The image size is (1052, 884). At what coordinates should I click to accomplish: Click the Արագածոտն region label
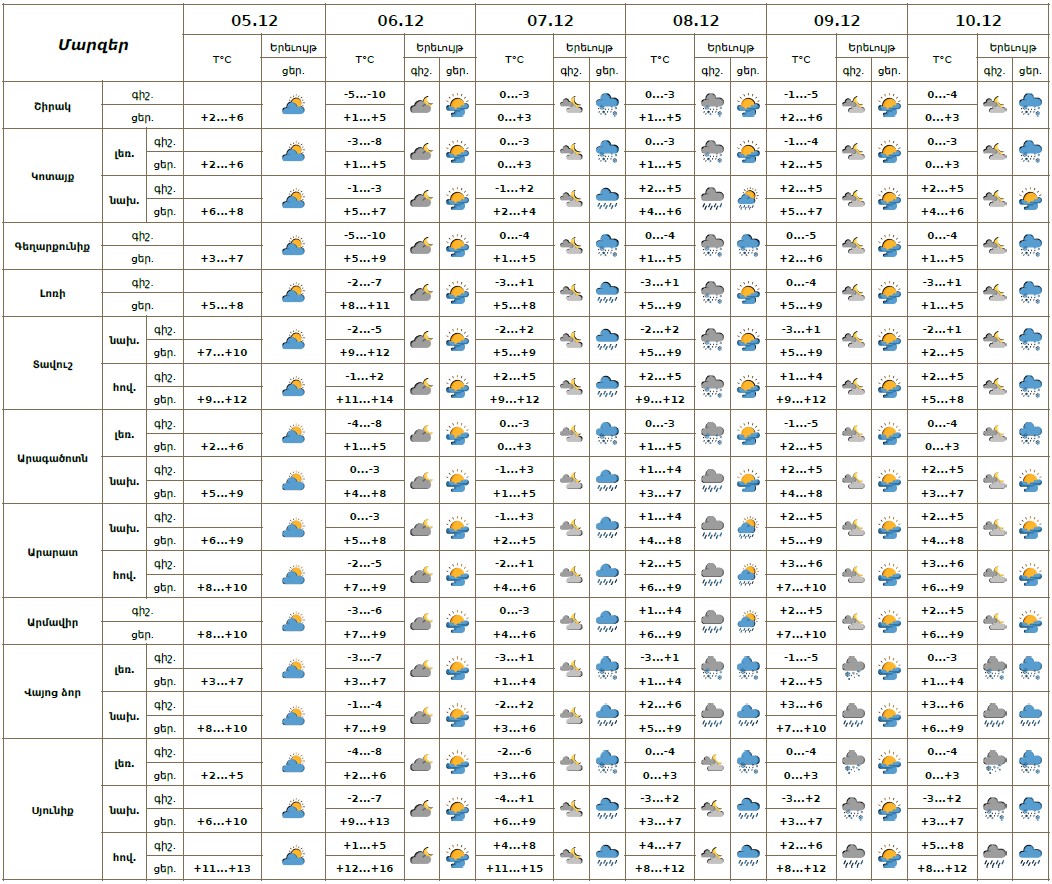51,458
